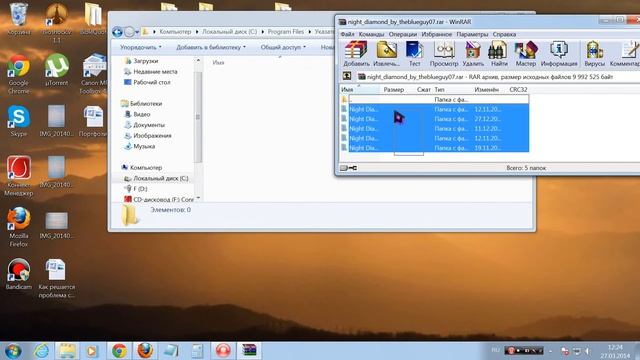
Task: Open Добавить в библиотеку dropdown in Explorer
Action: 211,47
